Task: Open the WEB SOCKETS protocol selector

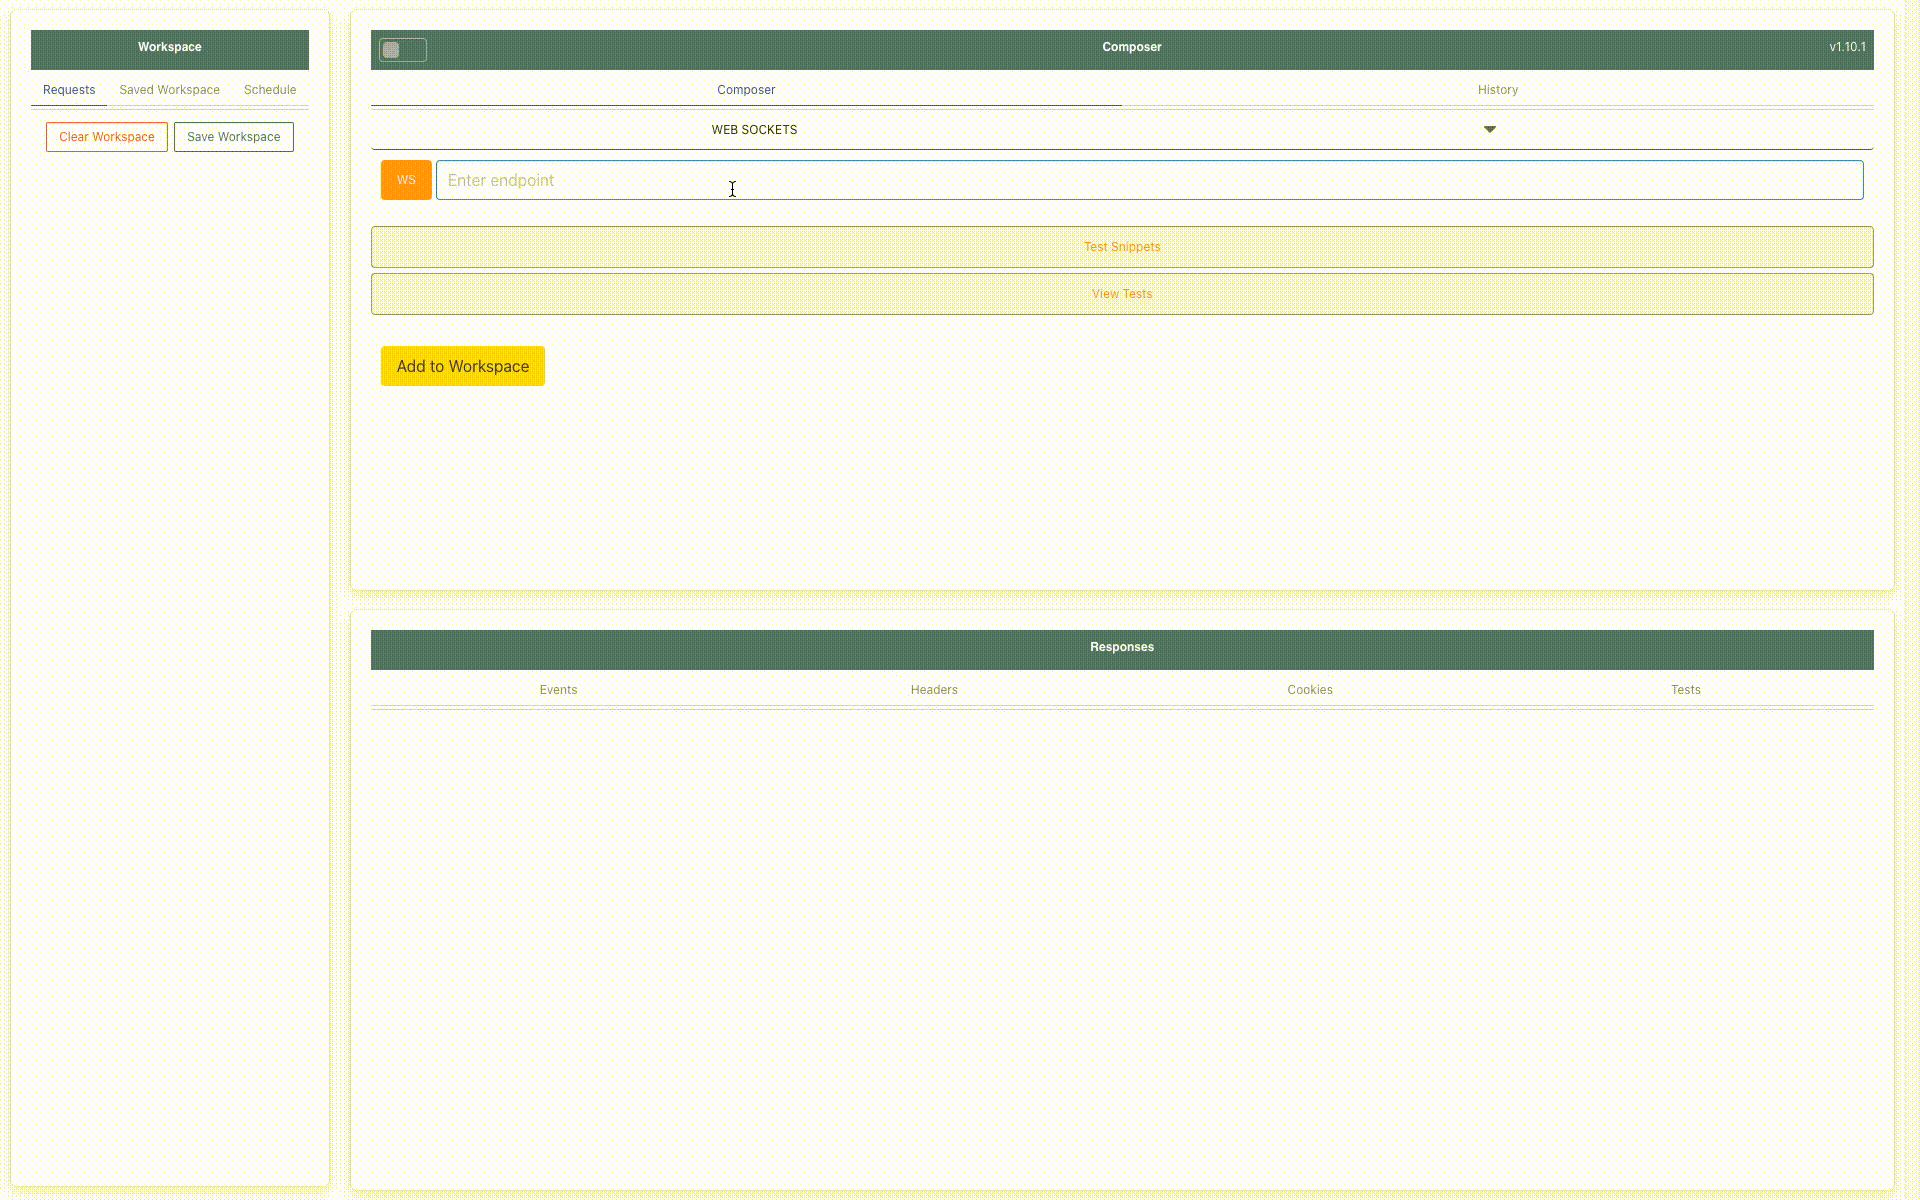Action: point(754,130)
